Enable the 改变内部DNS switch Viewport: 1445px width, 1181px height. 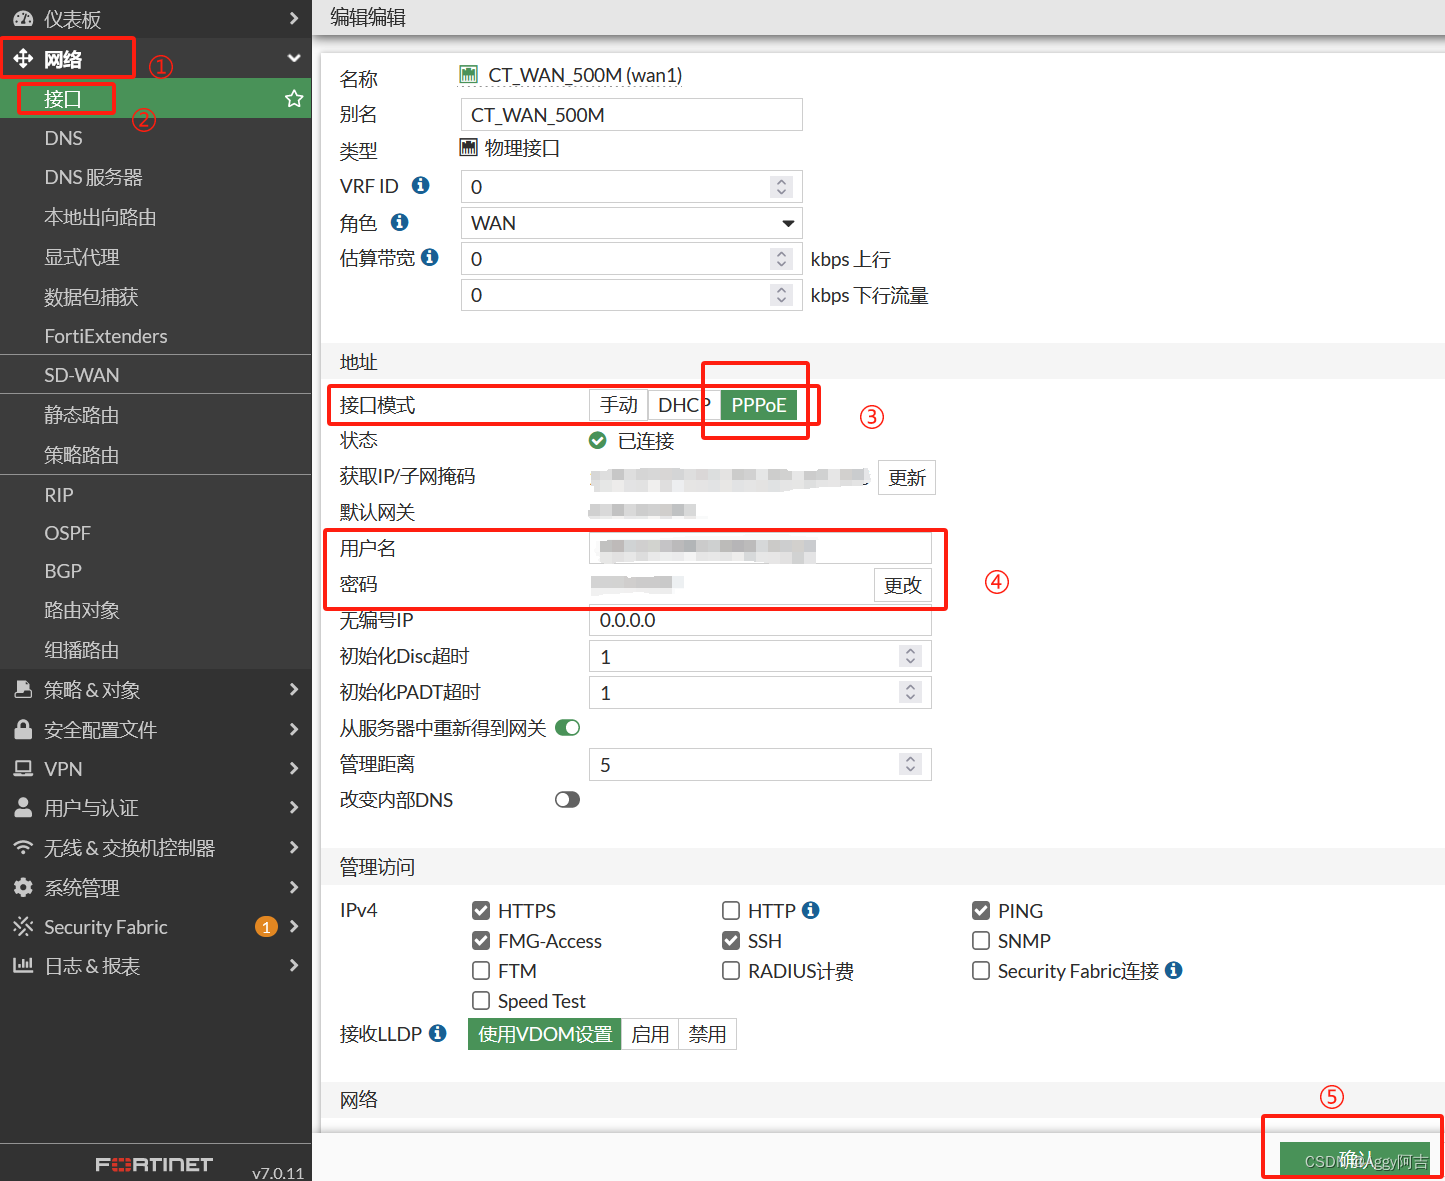pyautogui.click(x=567, y=799)
